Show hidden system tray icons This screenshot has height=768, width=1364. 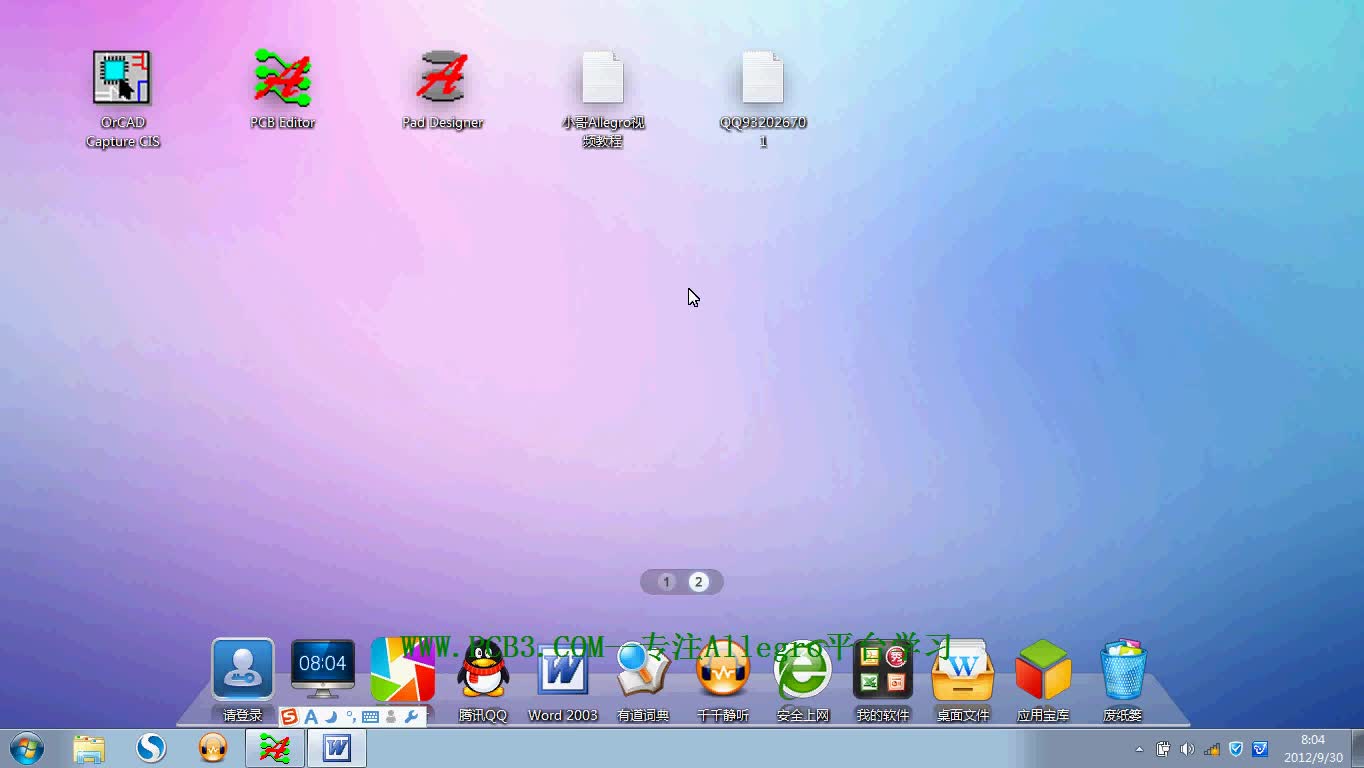point(1139,749)
